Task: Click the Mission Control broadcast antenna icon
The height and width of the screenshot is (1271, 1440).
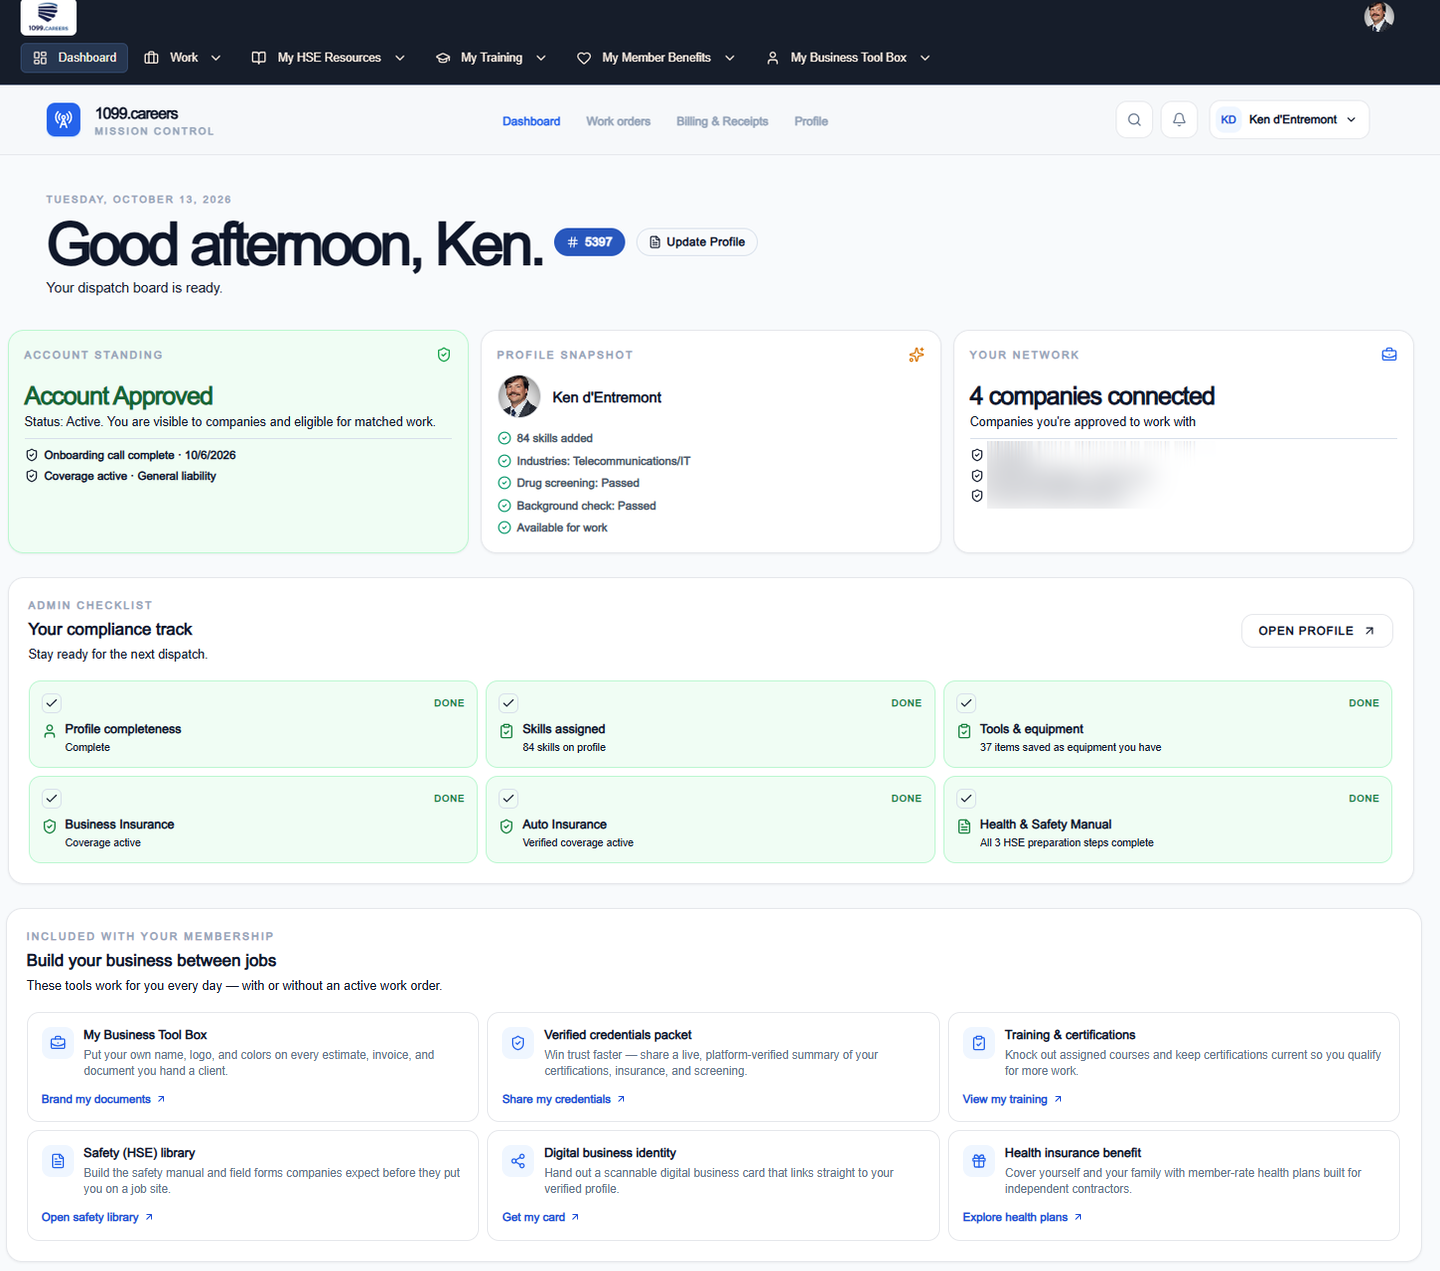Action: [63, 120]
